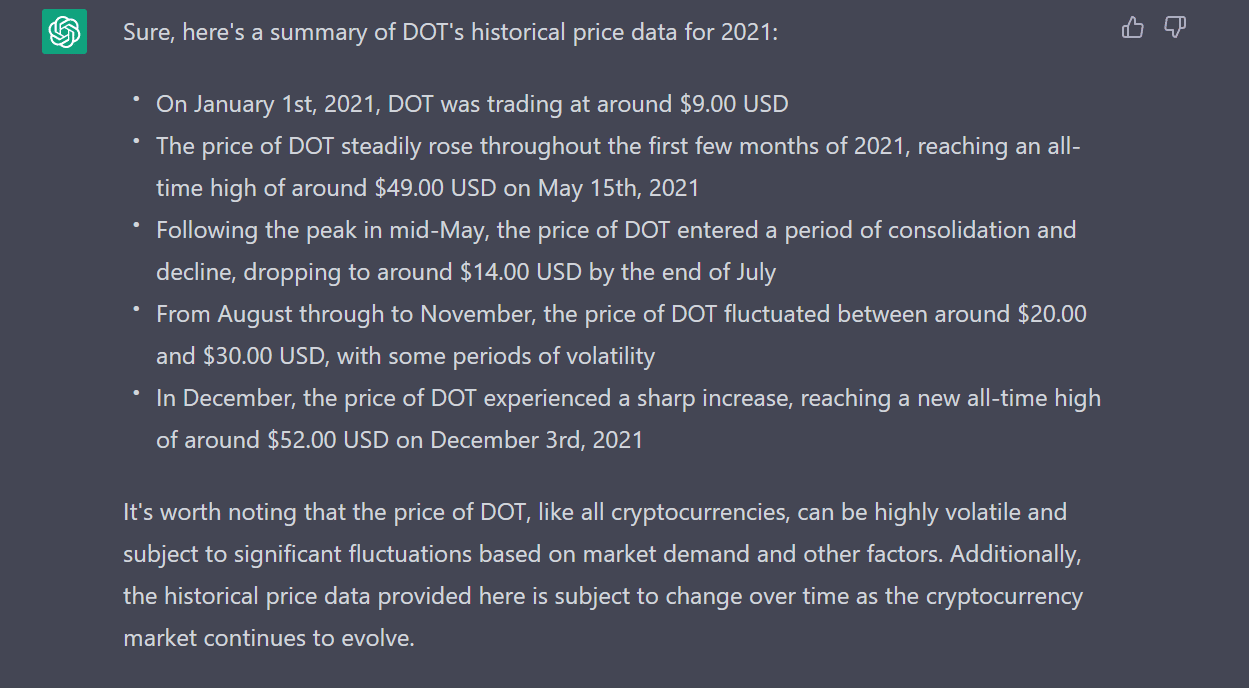Click the "In December" bullet point line

[x=627, y=398]
